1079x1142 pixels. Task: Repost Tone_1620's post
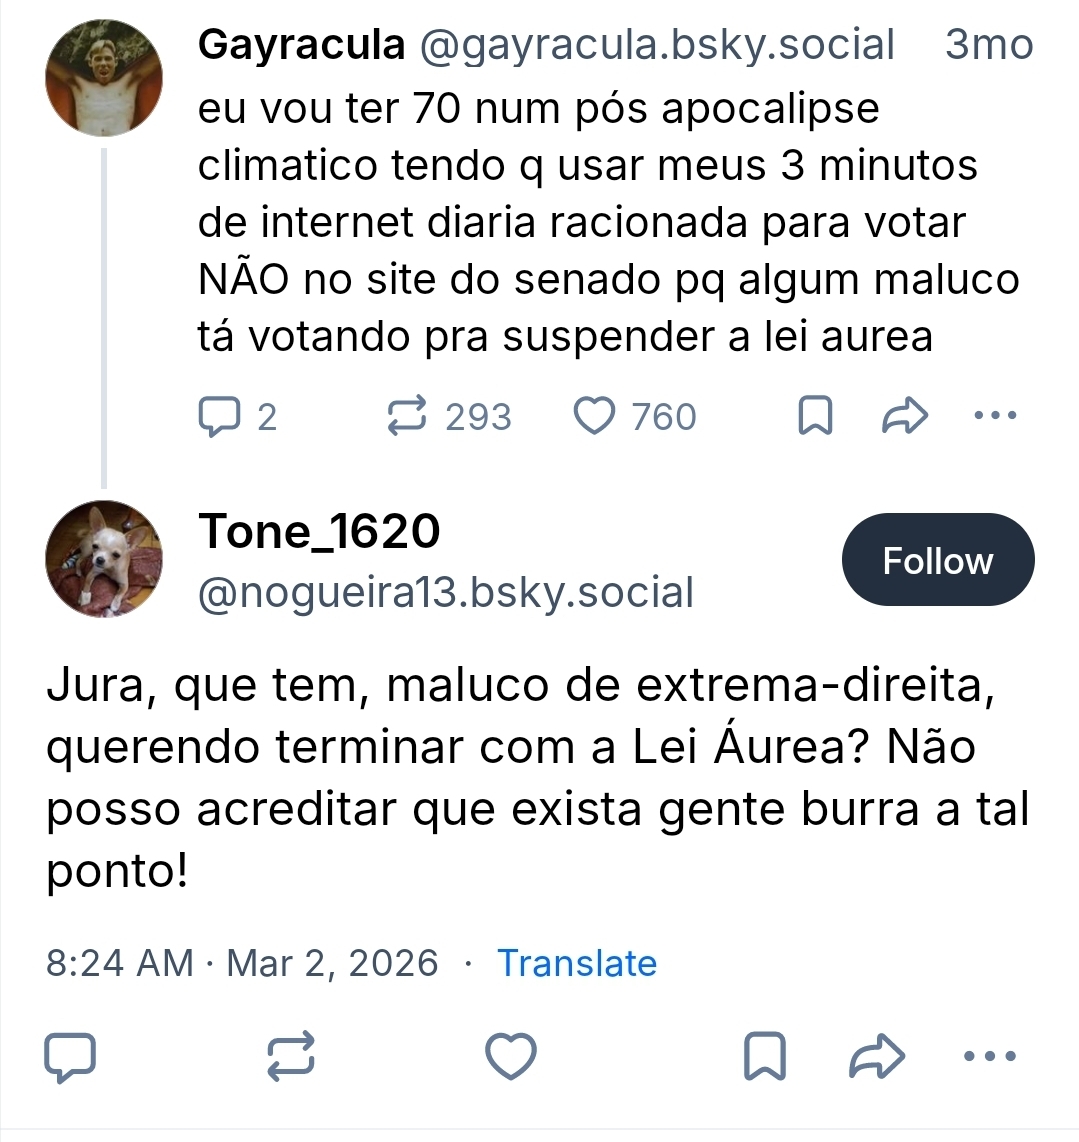click(x=292, y=1057)
